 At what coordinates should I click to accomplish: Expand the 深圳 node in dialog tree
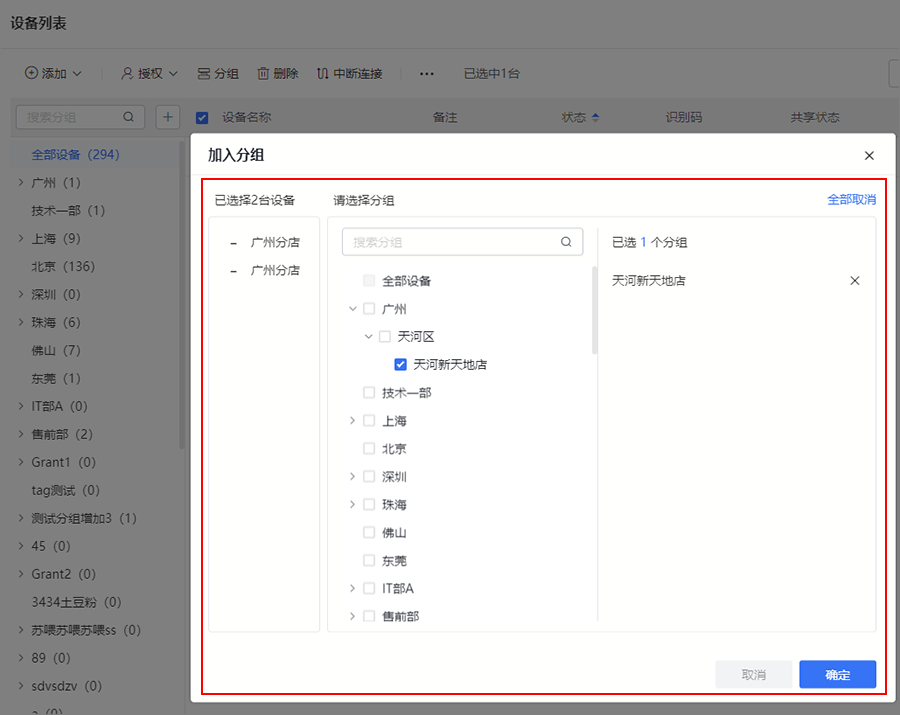(352, 476)
